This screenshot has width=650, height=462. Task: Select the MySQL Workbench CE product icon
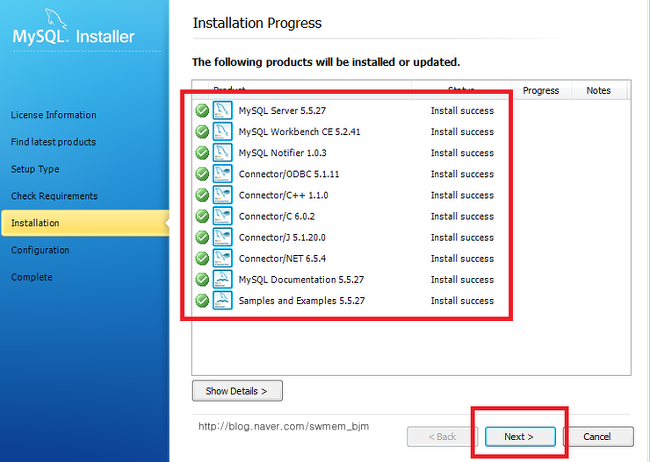(x=223, y=131)
